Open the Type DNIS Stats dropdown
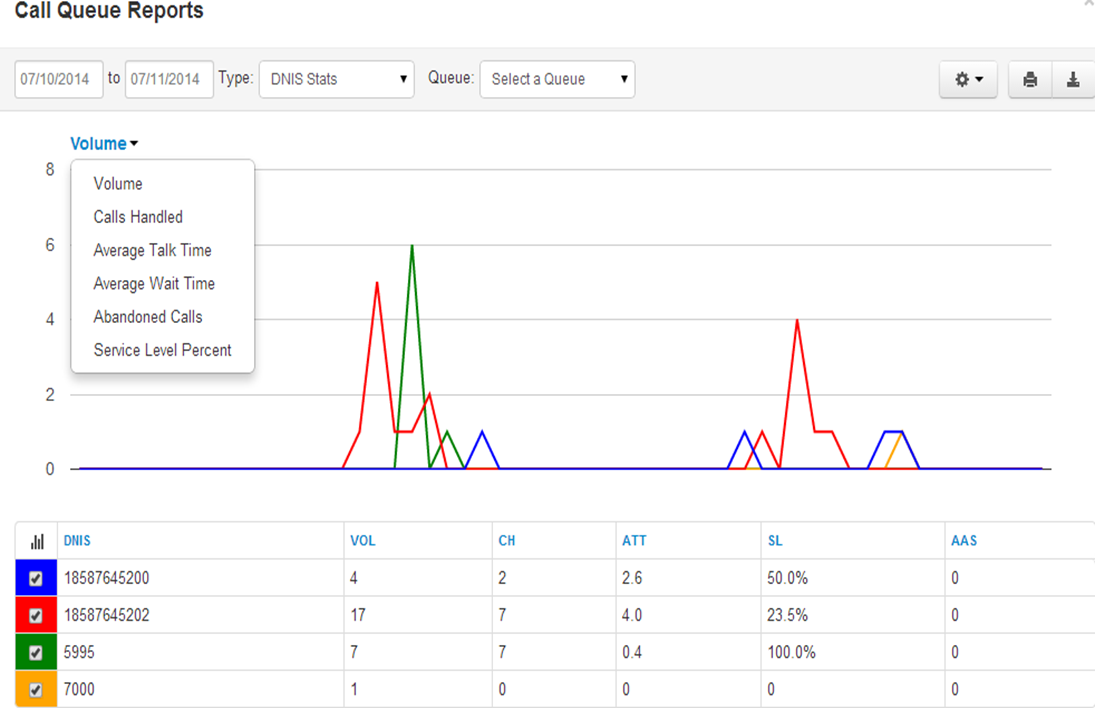Viewport: 1095px width, 708px height. pos(337,79)
